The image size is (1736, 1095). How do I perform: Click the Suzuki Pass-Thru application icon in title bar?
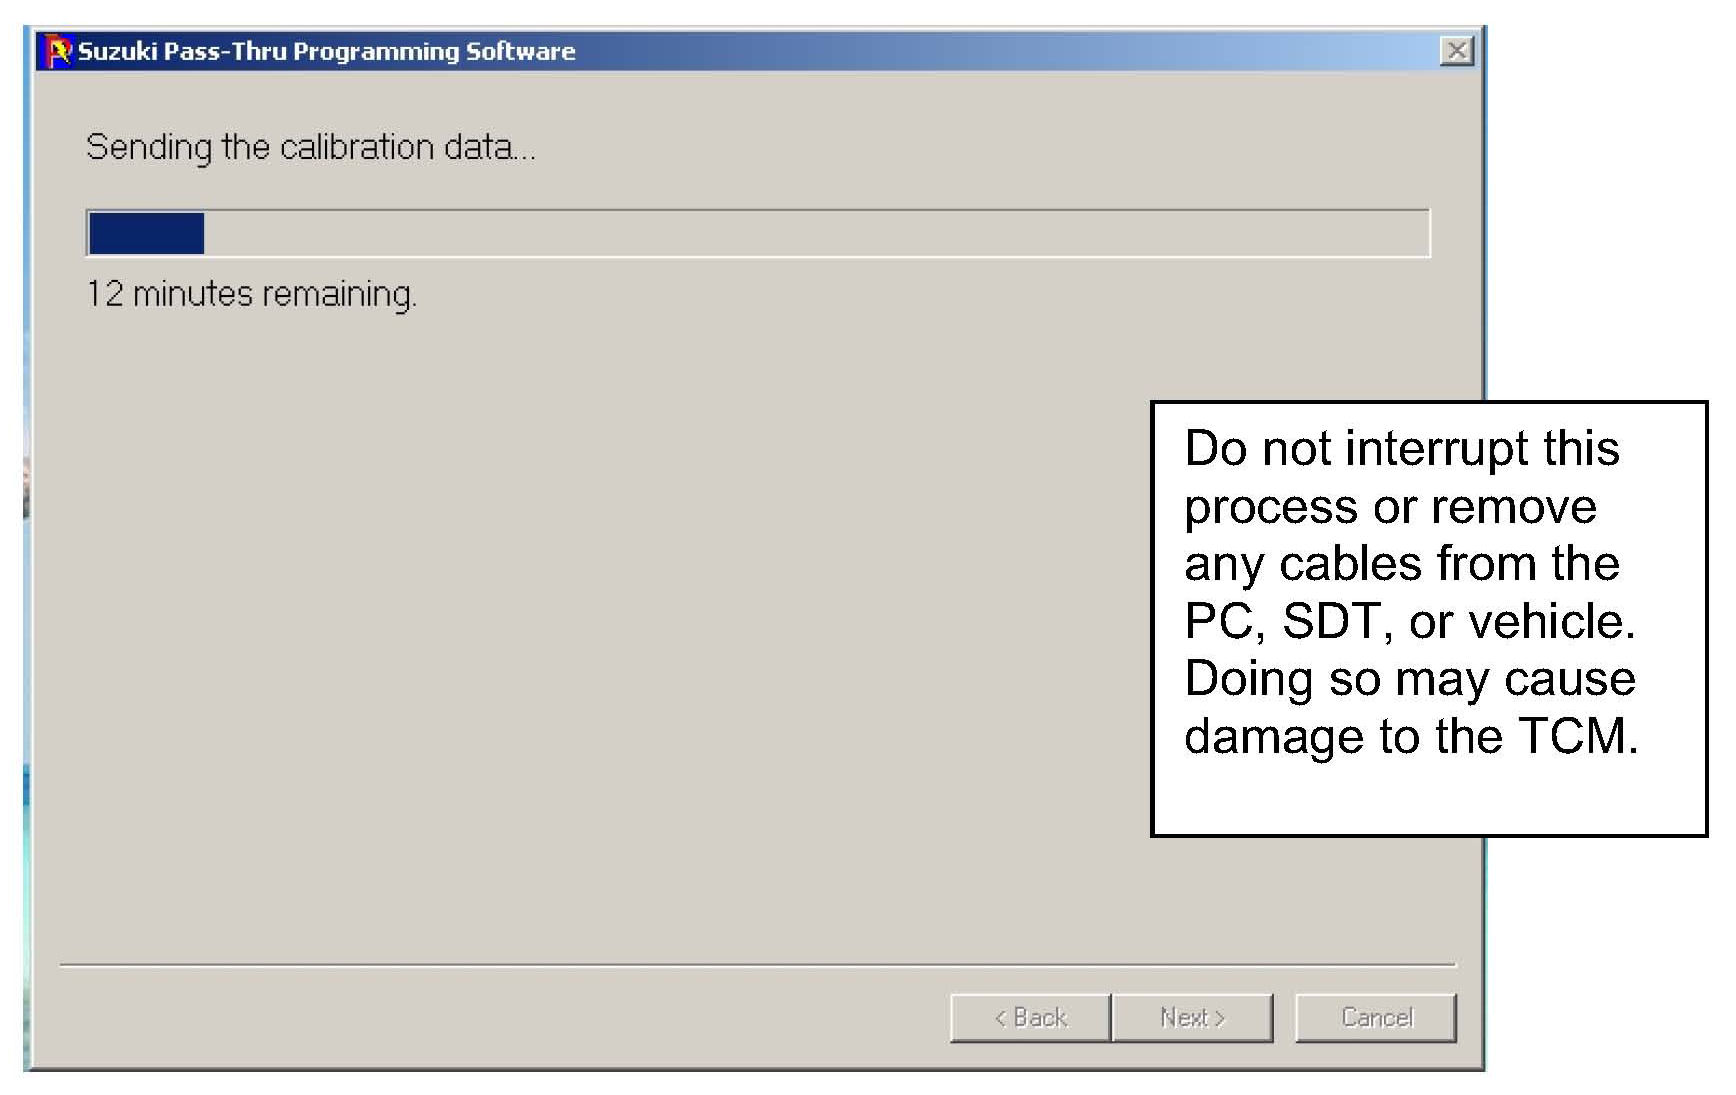tap(60, 51)
